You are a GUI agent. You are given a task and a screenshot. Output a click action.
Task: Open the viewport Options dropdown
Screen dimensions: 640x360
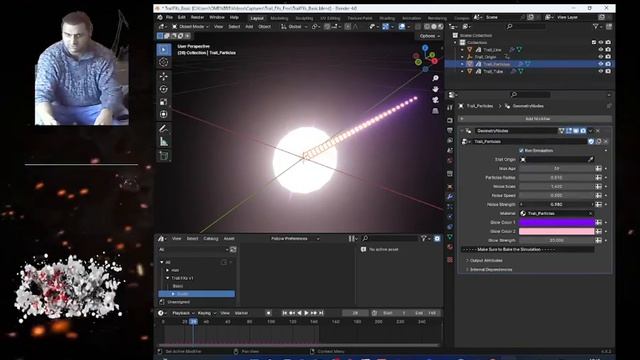coord(430,36)
